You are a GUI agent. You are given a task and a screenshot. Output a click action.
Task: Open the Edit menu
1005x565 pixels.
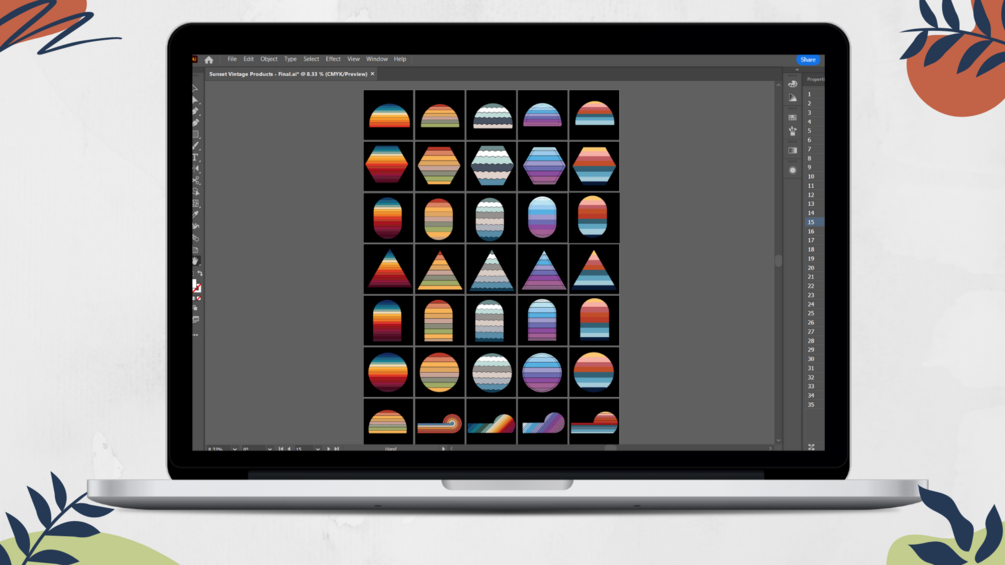pos(248,59)
